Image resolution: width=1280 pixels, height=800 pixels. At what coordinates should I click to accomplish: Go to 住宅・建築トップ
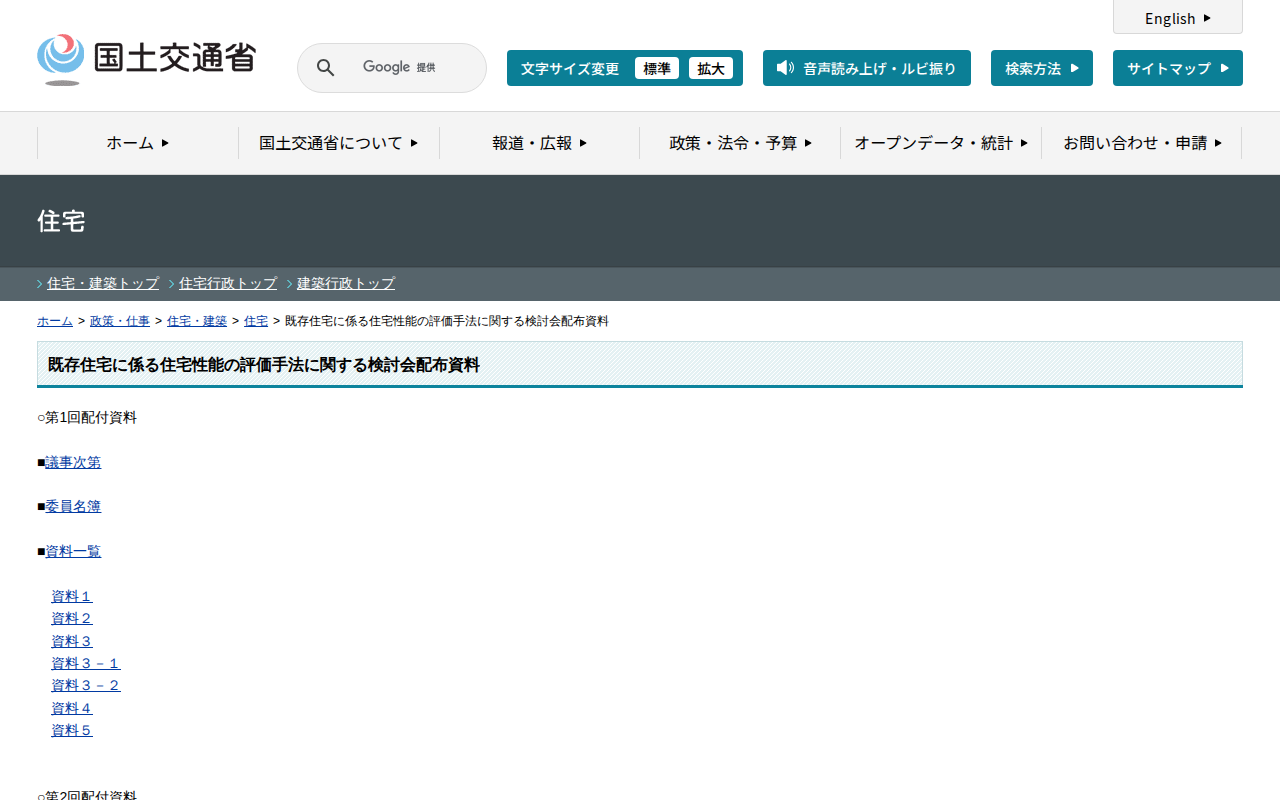click(x=103, y=284)
